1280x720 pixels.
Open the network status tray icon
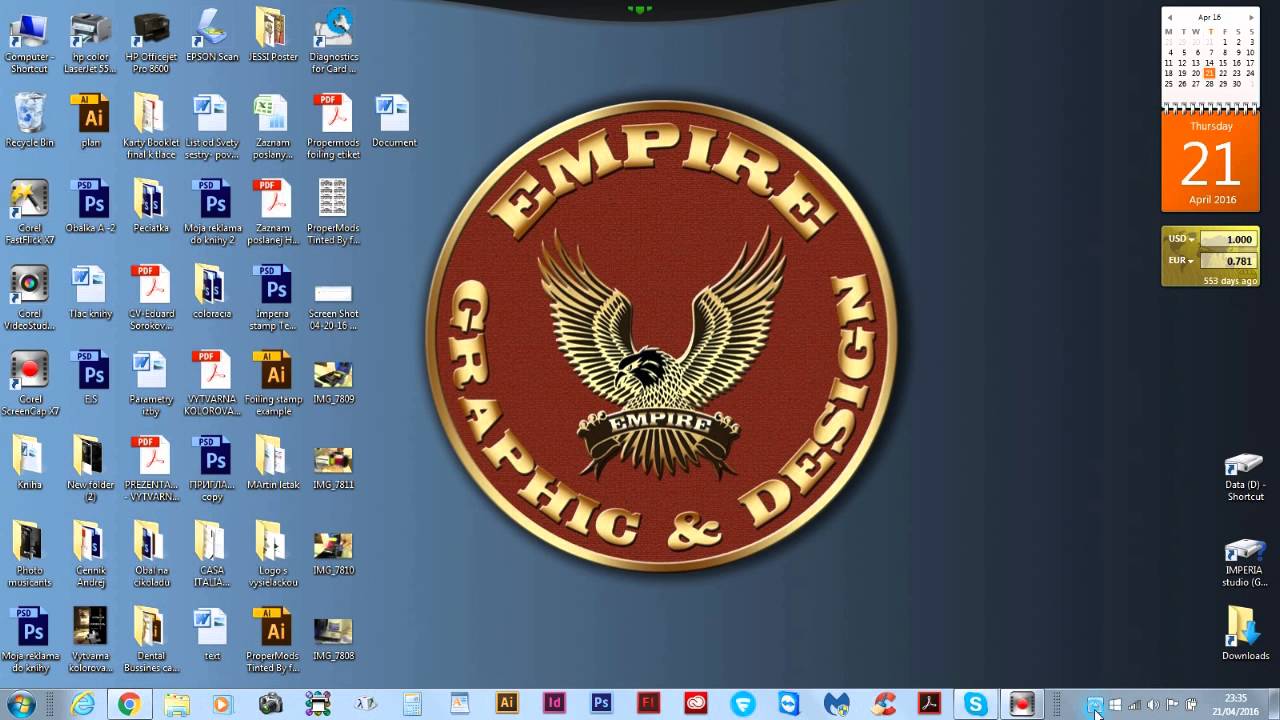[1134, 705]
